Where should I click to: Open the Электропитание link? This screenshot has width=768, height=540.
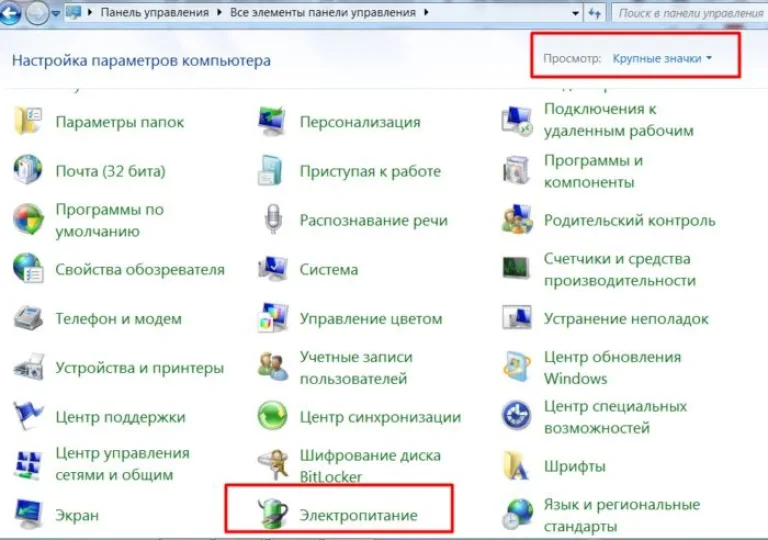pyautogui.click(x=359, y=515)
